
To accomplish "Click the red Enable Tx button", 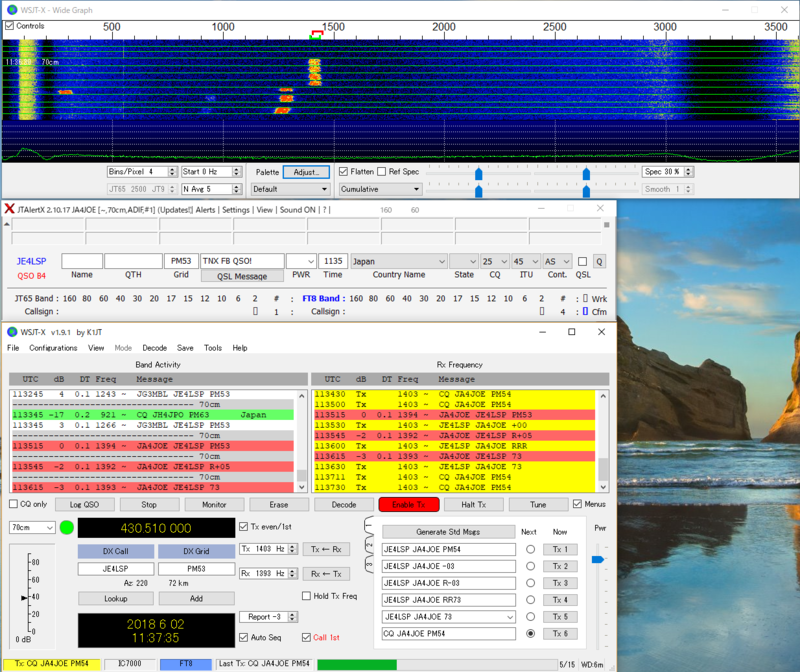I will point(408,505).
